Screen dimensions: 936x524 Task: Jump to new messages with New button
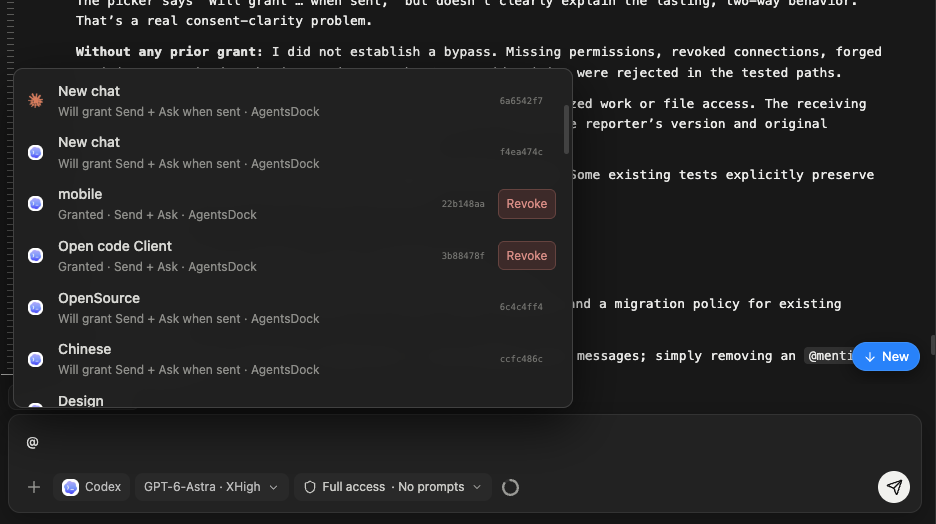tap(886, 356)
